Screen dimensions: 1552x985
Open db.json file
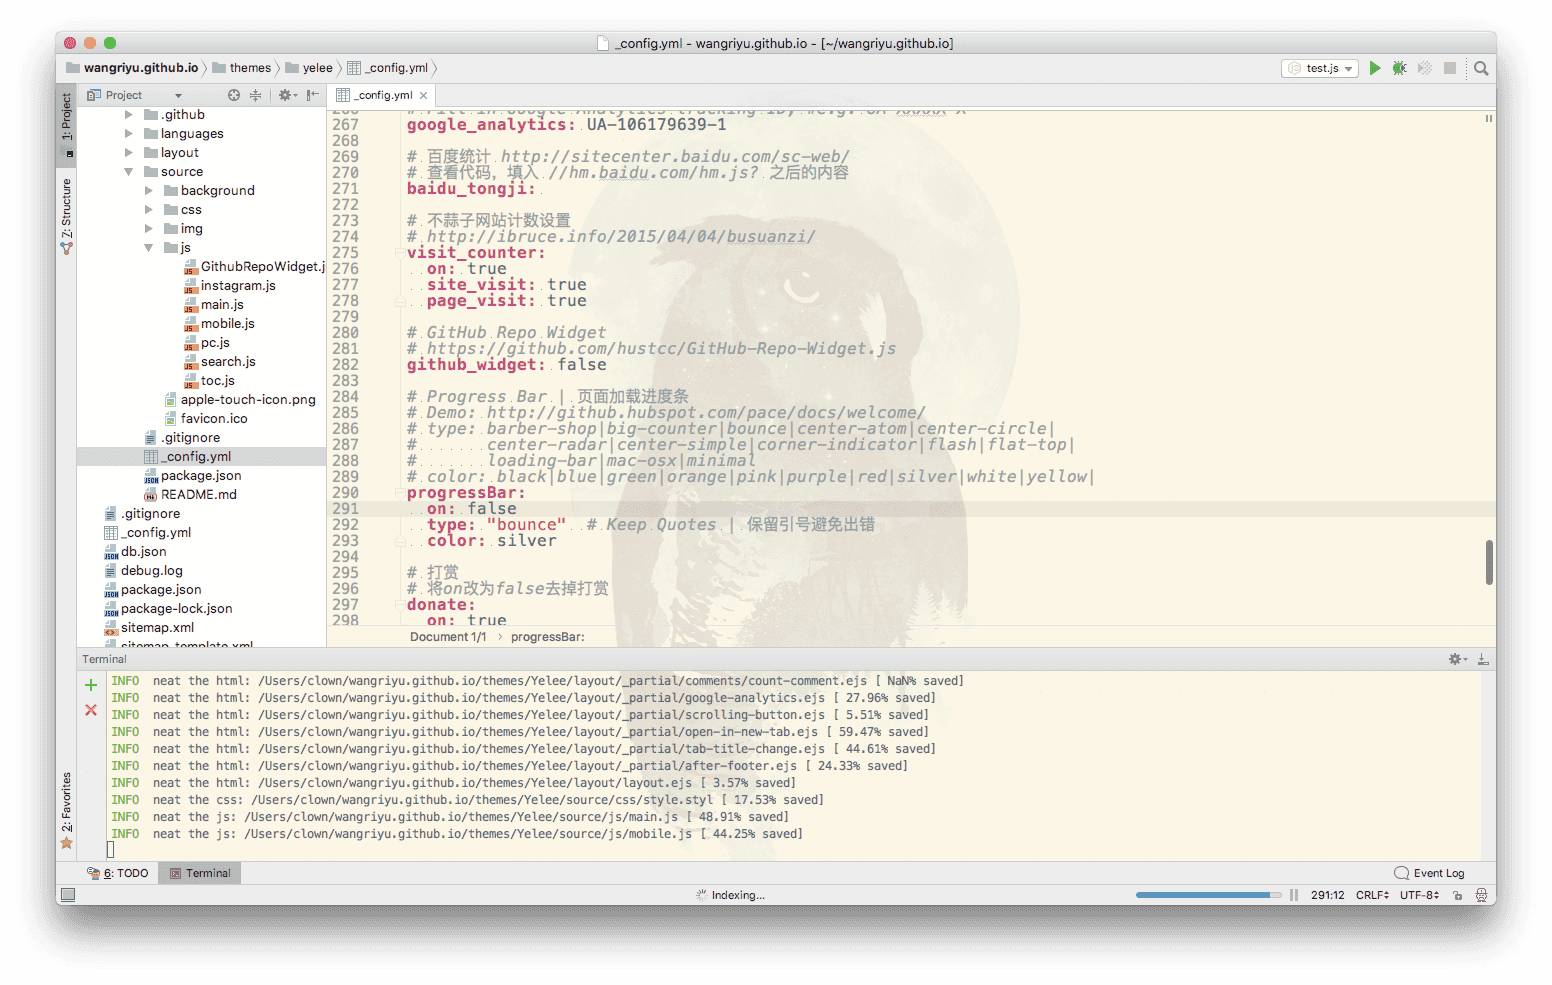[x=135, y=552]
